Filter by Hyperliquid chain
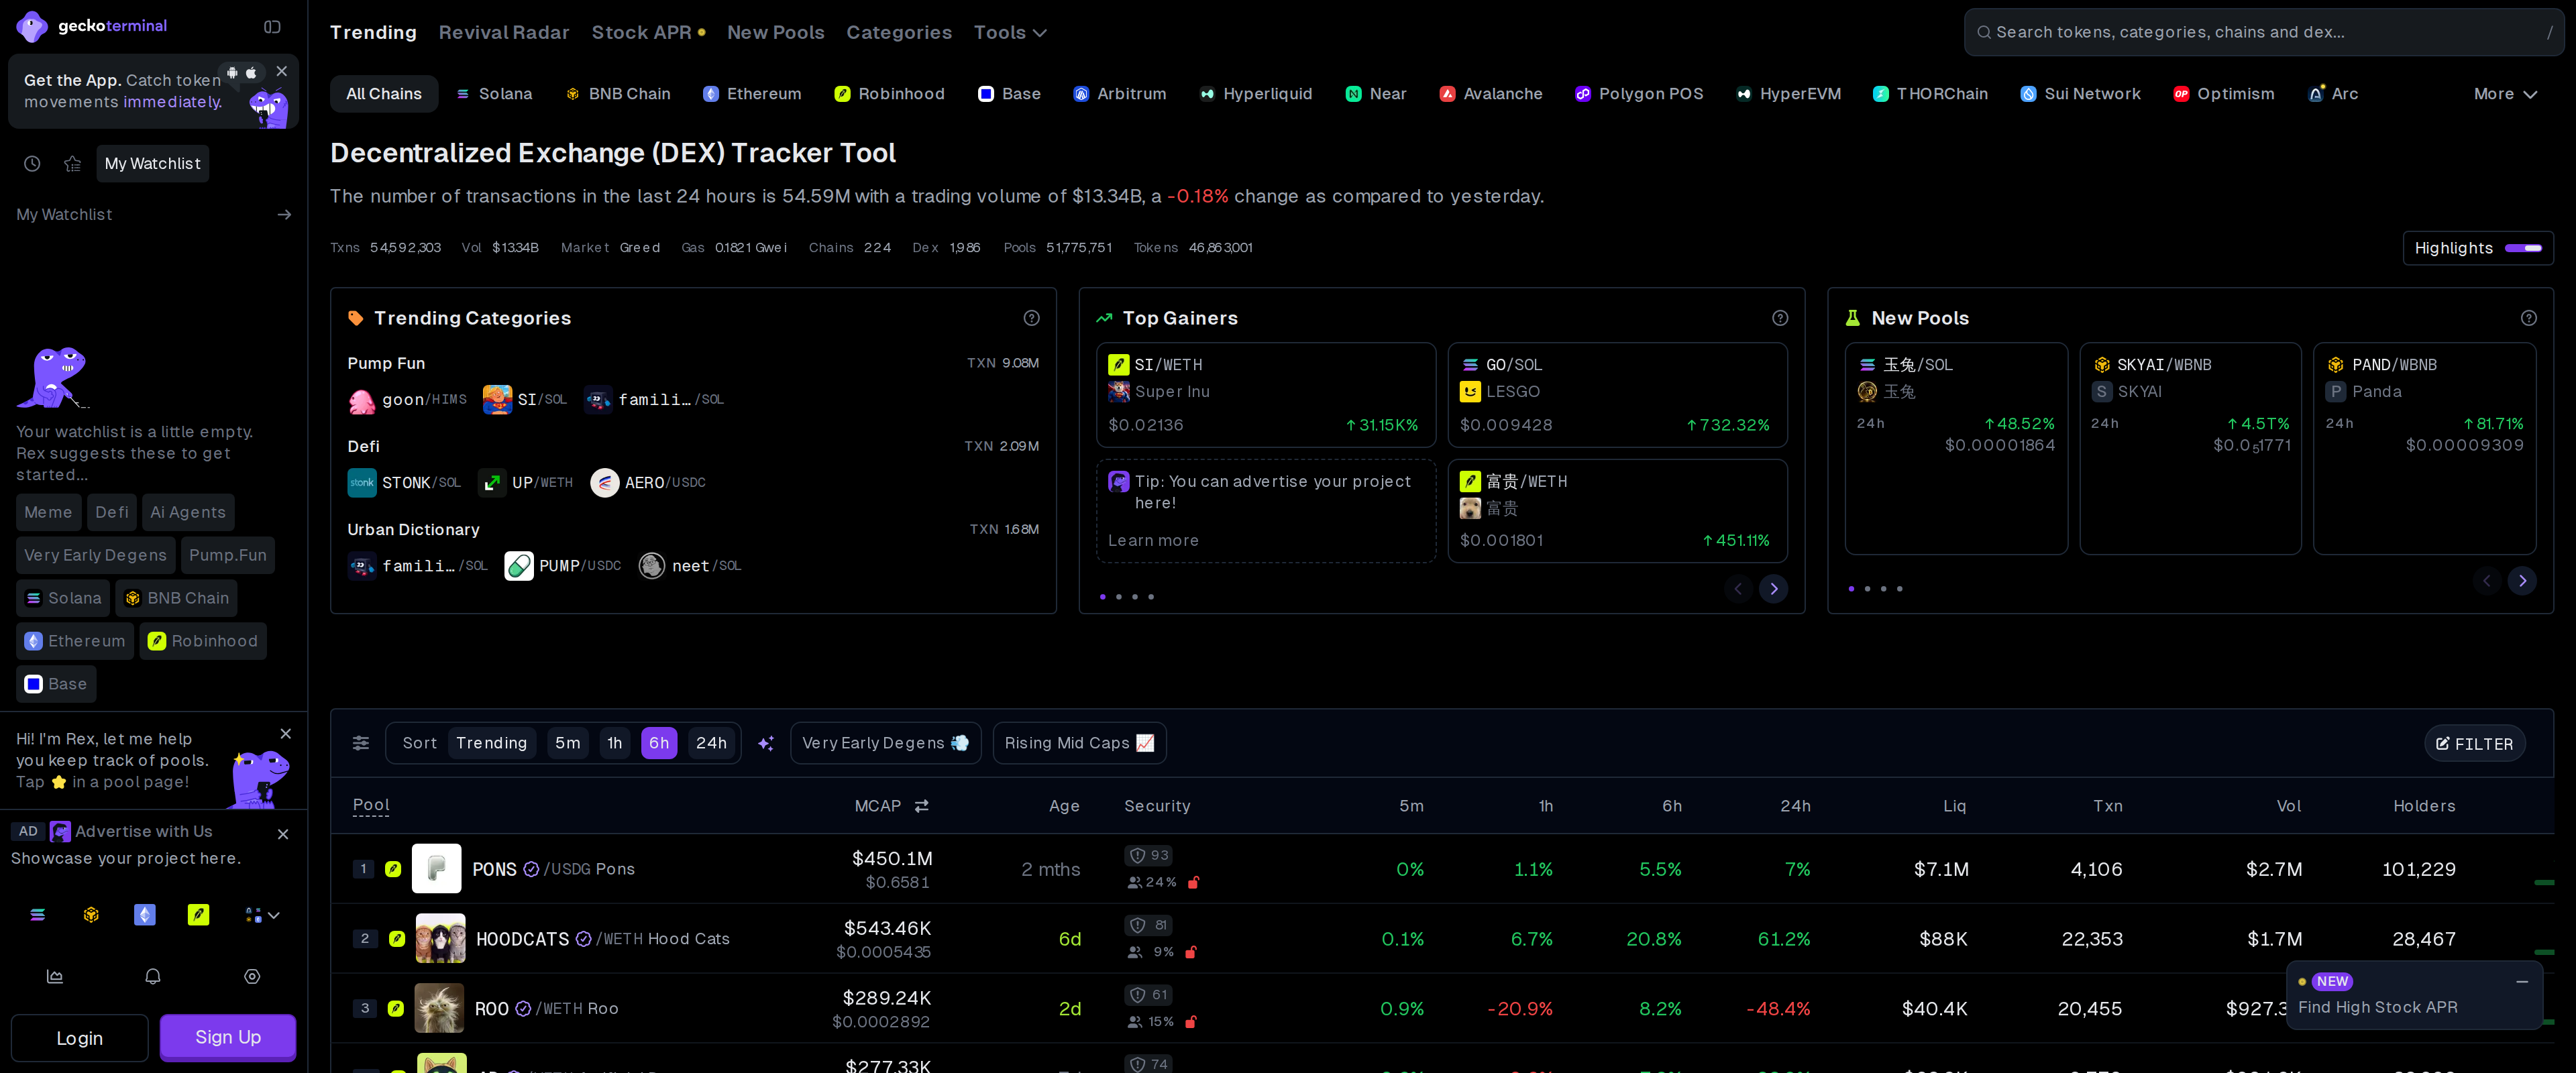2576x1073 pixels. click(1256, 93)
